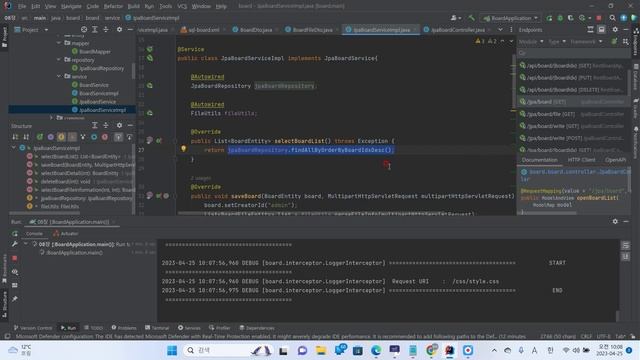Open the Module filter dropdown in Endpoints
The width and height of the screenshot is (640, 360).
531,42
